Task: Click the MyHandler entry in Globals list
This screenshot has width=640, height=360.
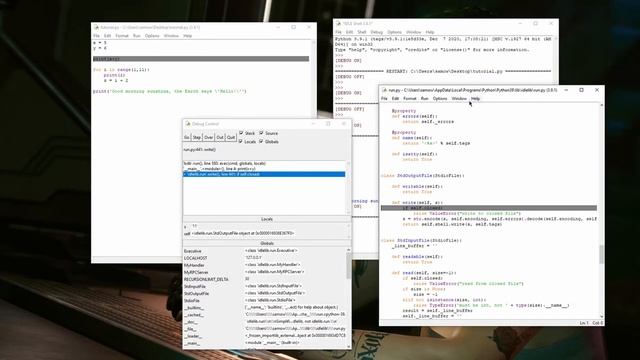Action: click(x=194, y=265)
